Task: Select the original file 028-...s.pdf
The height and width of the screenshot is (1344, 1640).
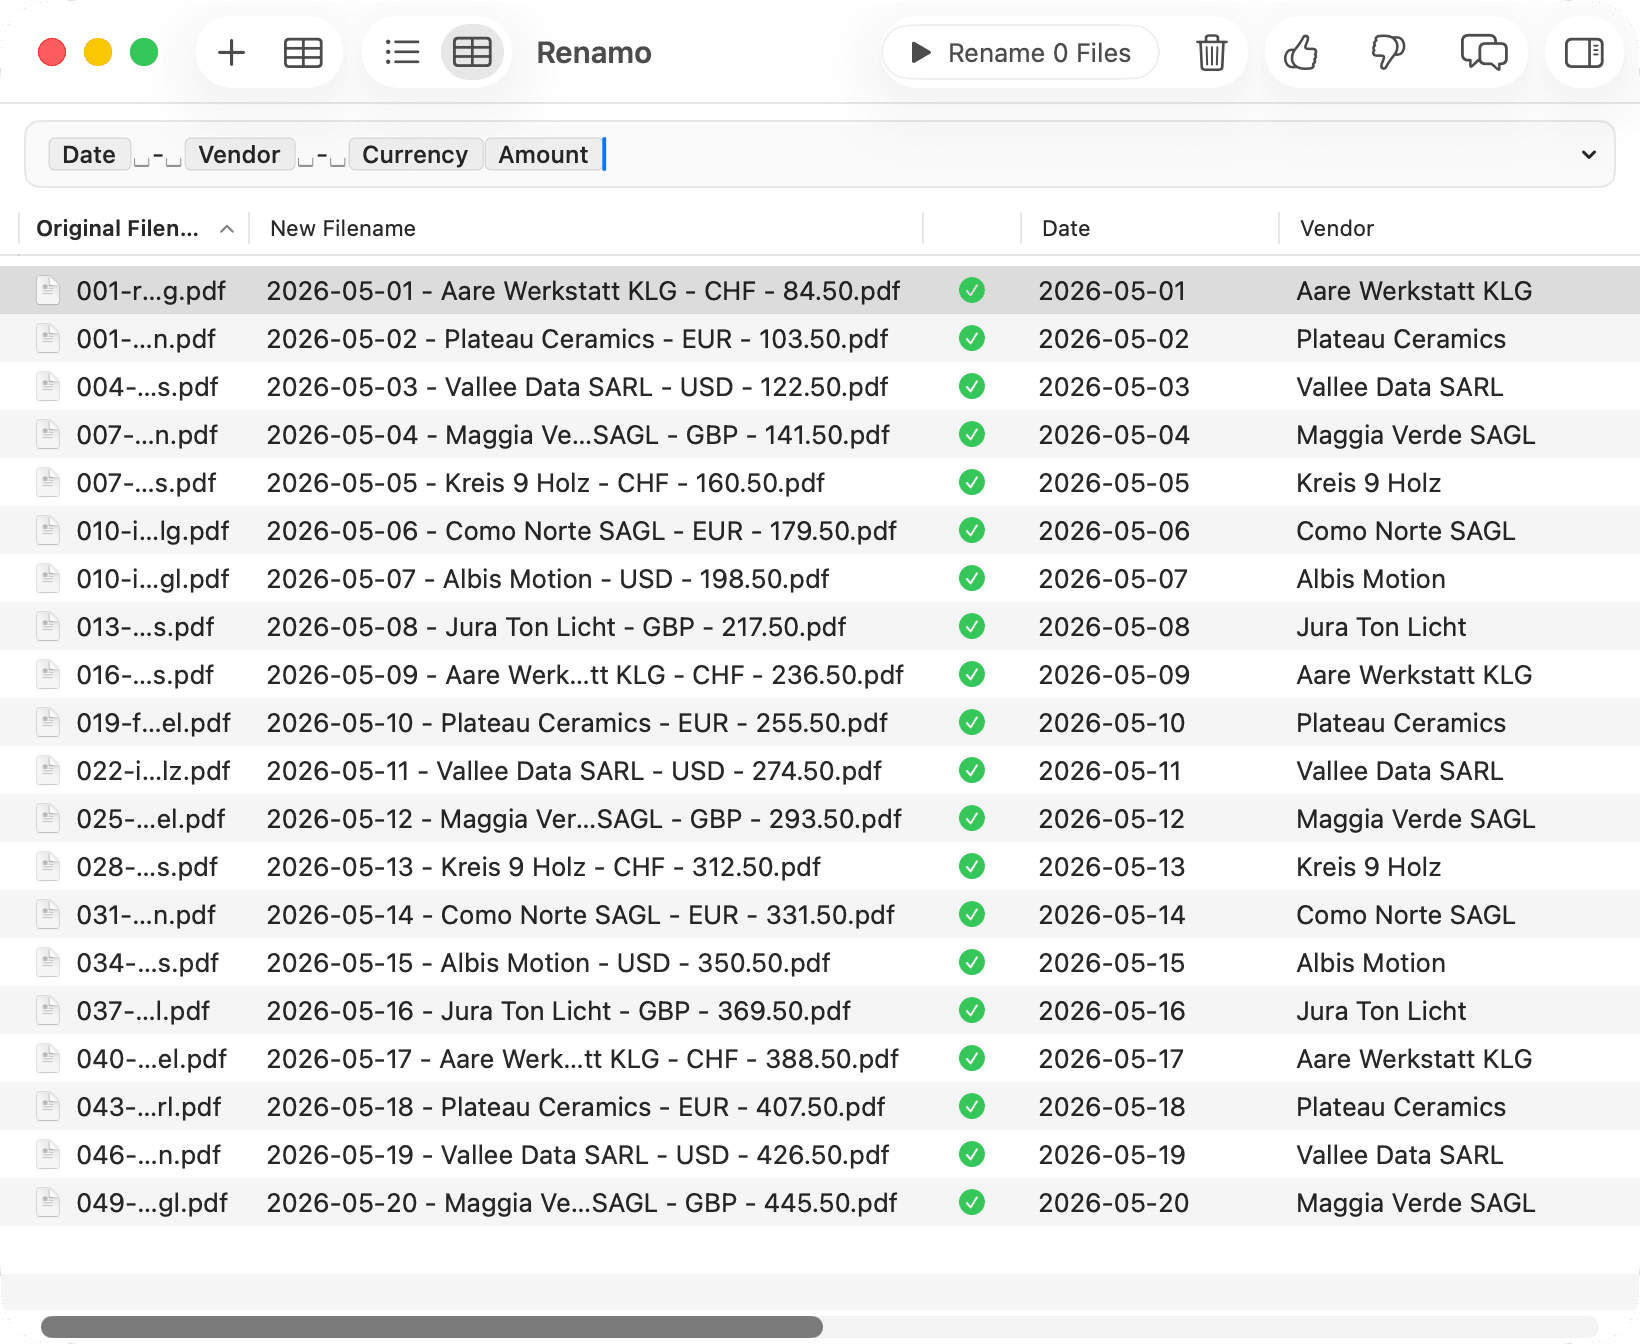Action: coord(147,867)
